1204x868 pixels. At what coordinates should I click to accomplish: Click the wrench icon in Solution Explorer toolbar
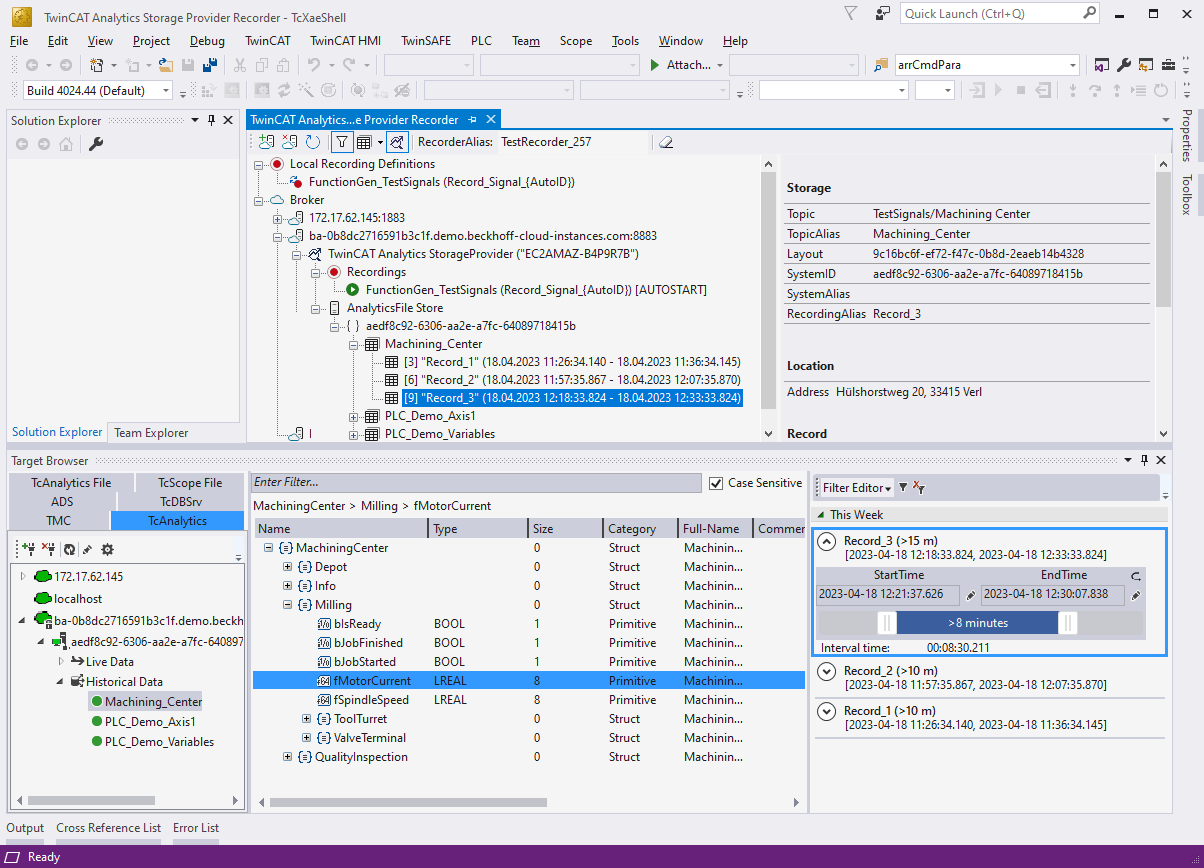tap(97, 144)
